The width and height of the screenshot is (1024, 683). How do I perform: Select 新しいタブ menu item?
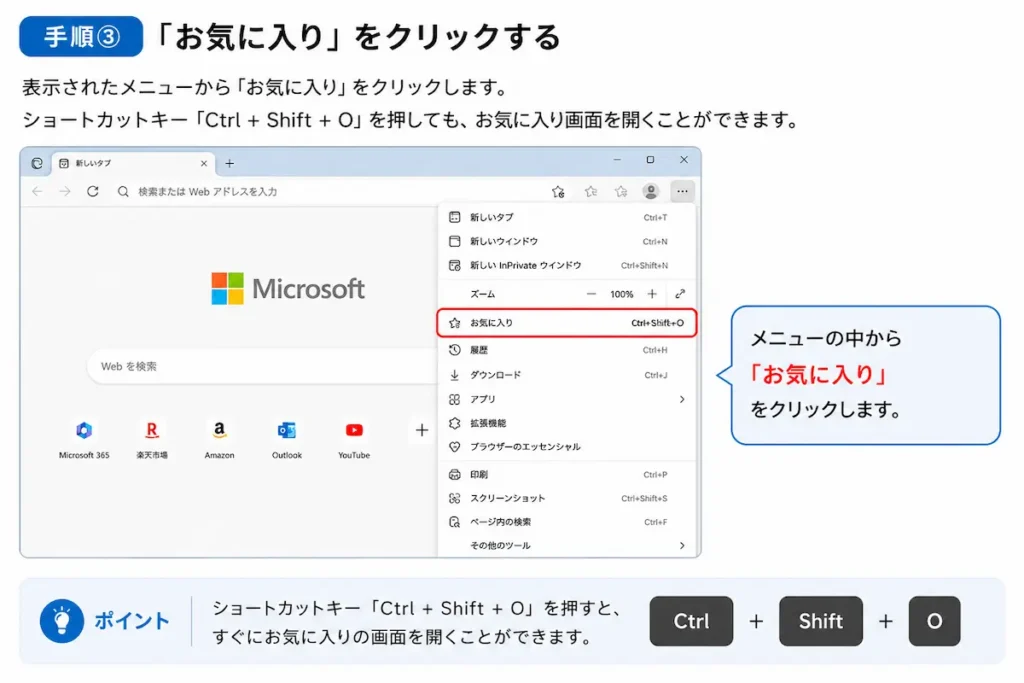(567, 217)
